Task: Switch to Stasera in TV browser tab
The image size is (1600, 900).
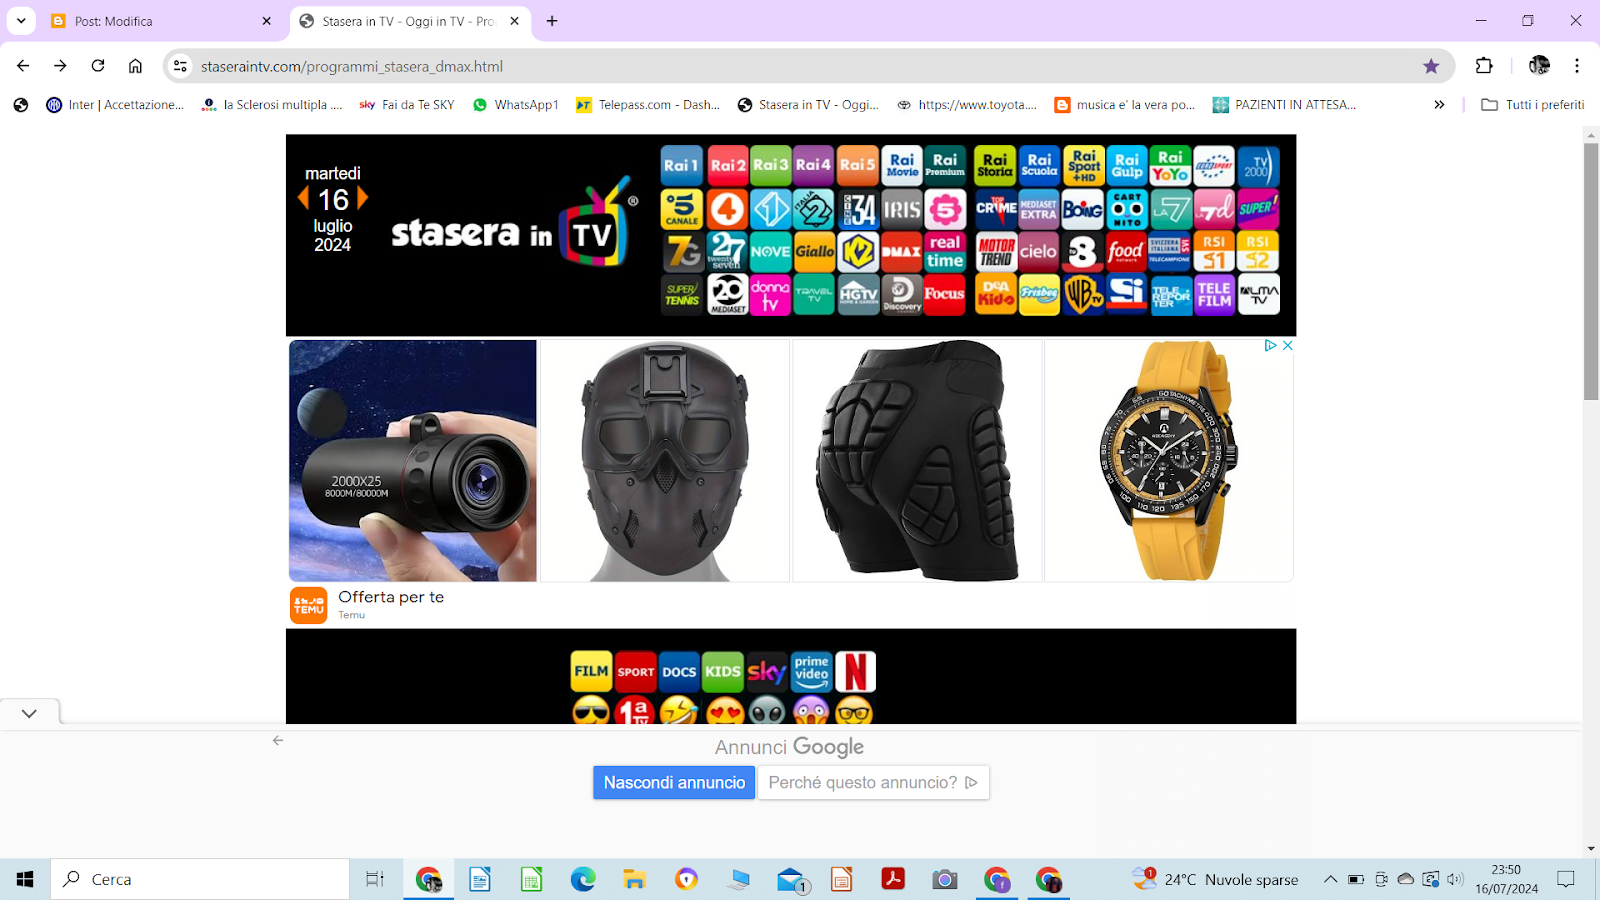Action: [x=410, y=21]
